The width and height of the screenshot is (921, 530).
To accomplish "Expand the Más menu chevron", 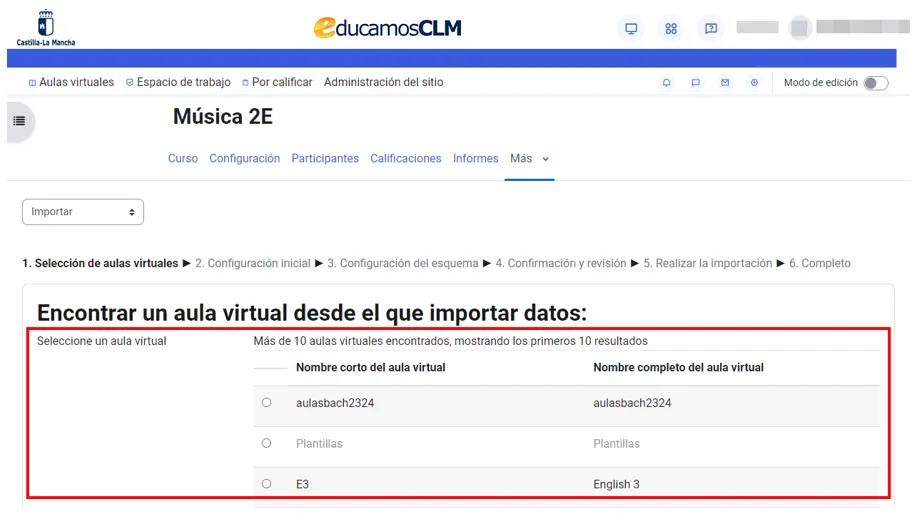I will 546,159.
